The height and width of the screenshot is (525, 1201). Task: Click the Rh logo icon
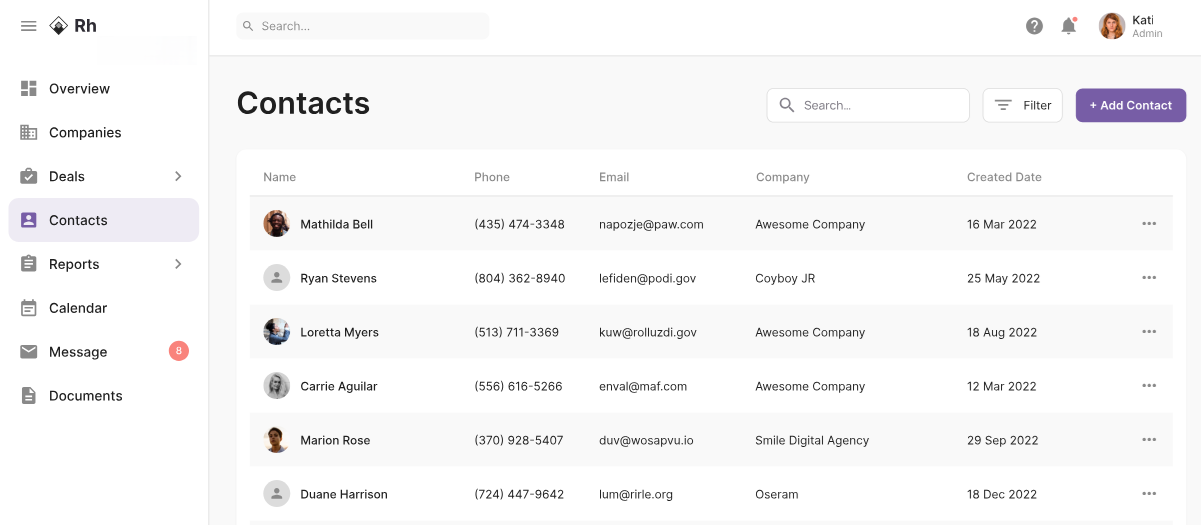click(x=59, y=26)
